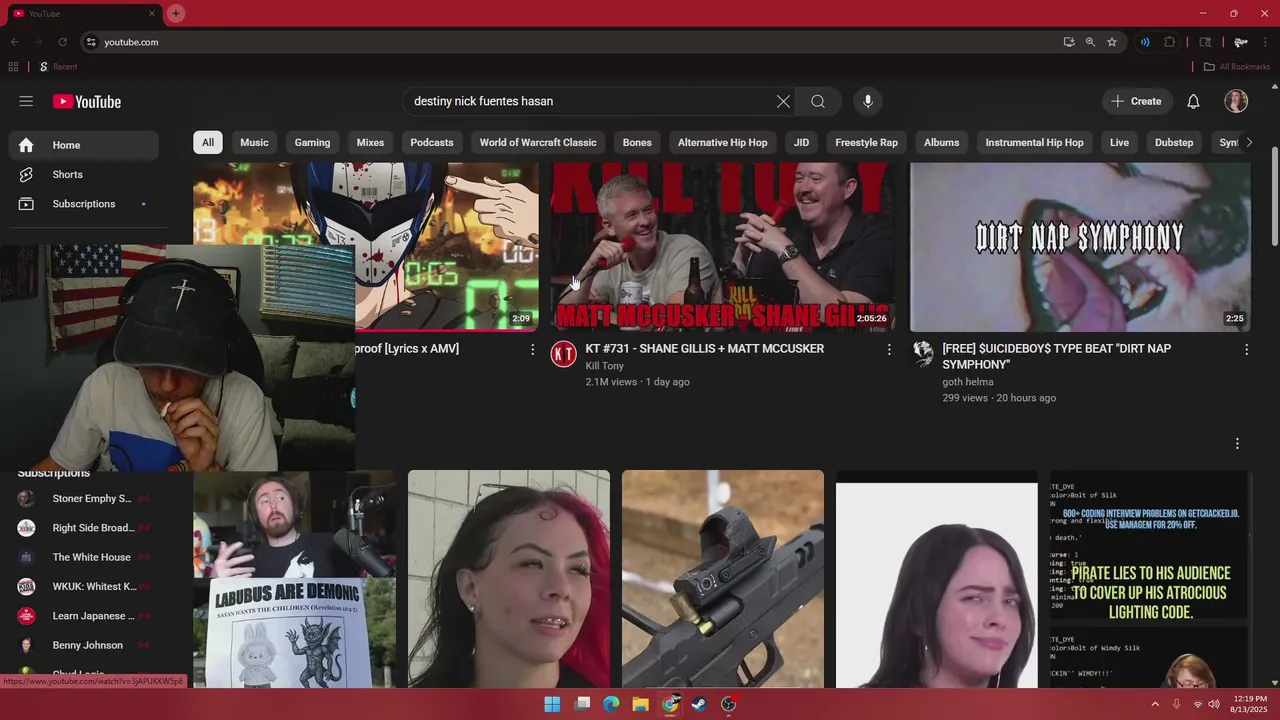Play the Dirt Nap Symphony thumbnail
Viewport: 1280px width, 720px height.
pyautogui.click(x=1080, y=247)
